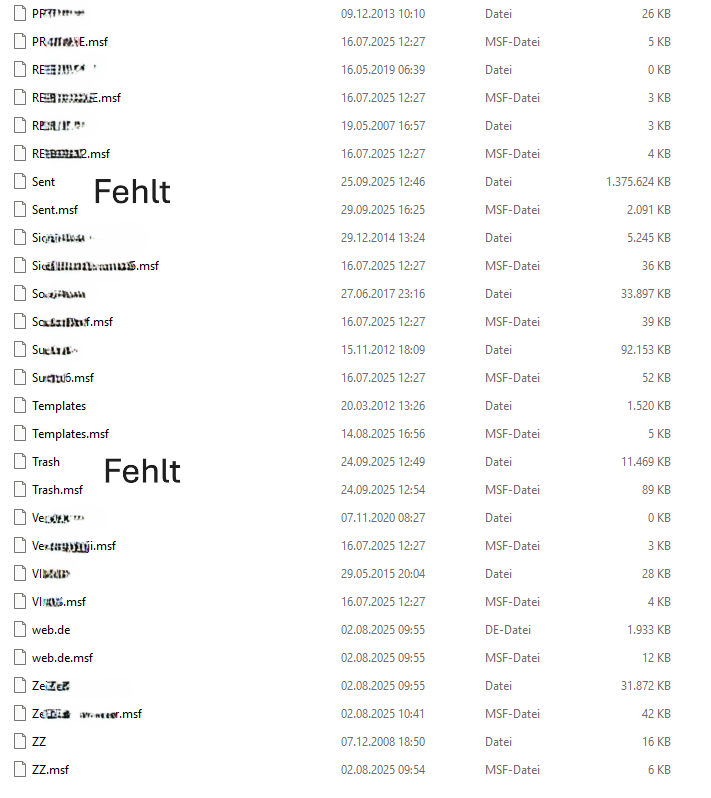This screenshot has width=711, height=798.
Task: Click the file icon beside Trash.msf
Action: 19,490
